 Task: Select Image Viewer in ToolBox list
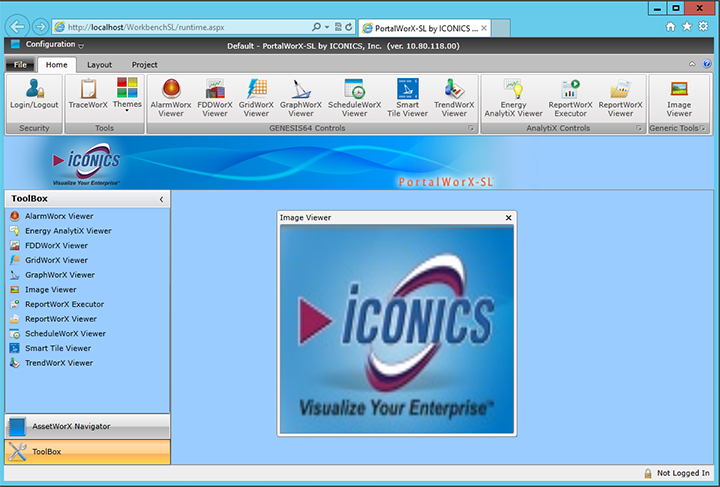[87, 290]
